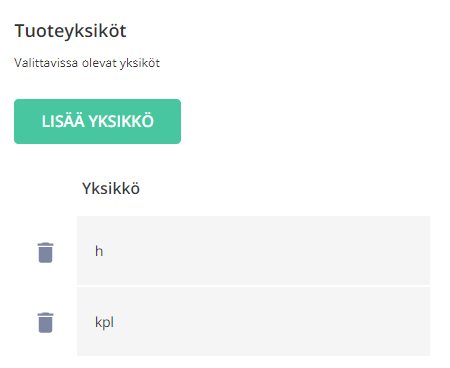
Task: Focus the 'kpl' unit input field
Action: (253, 322)
